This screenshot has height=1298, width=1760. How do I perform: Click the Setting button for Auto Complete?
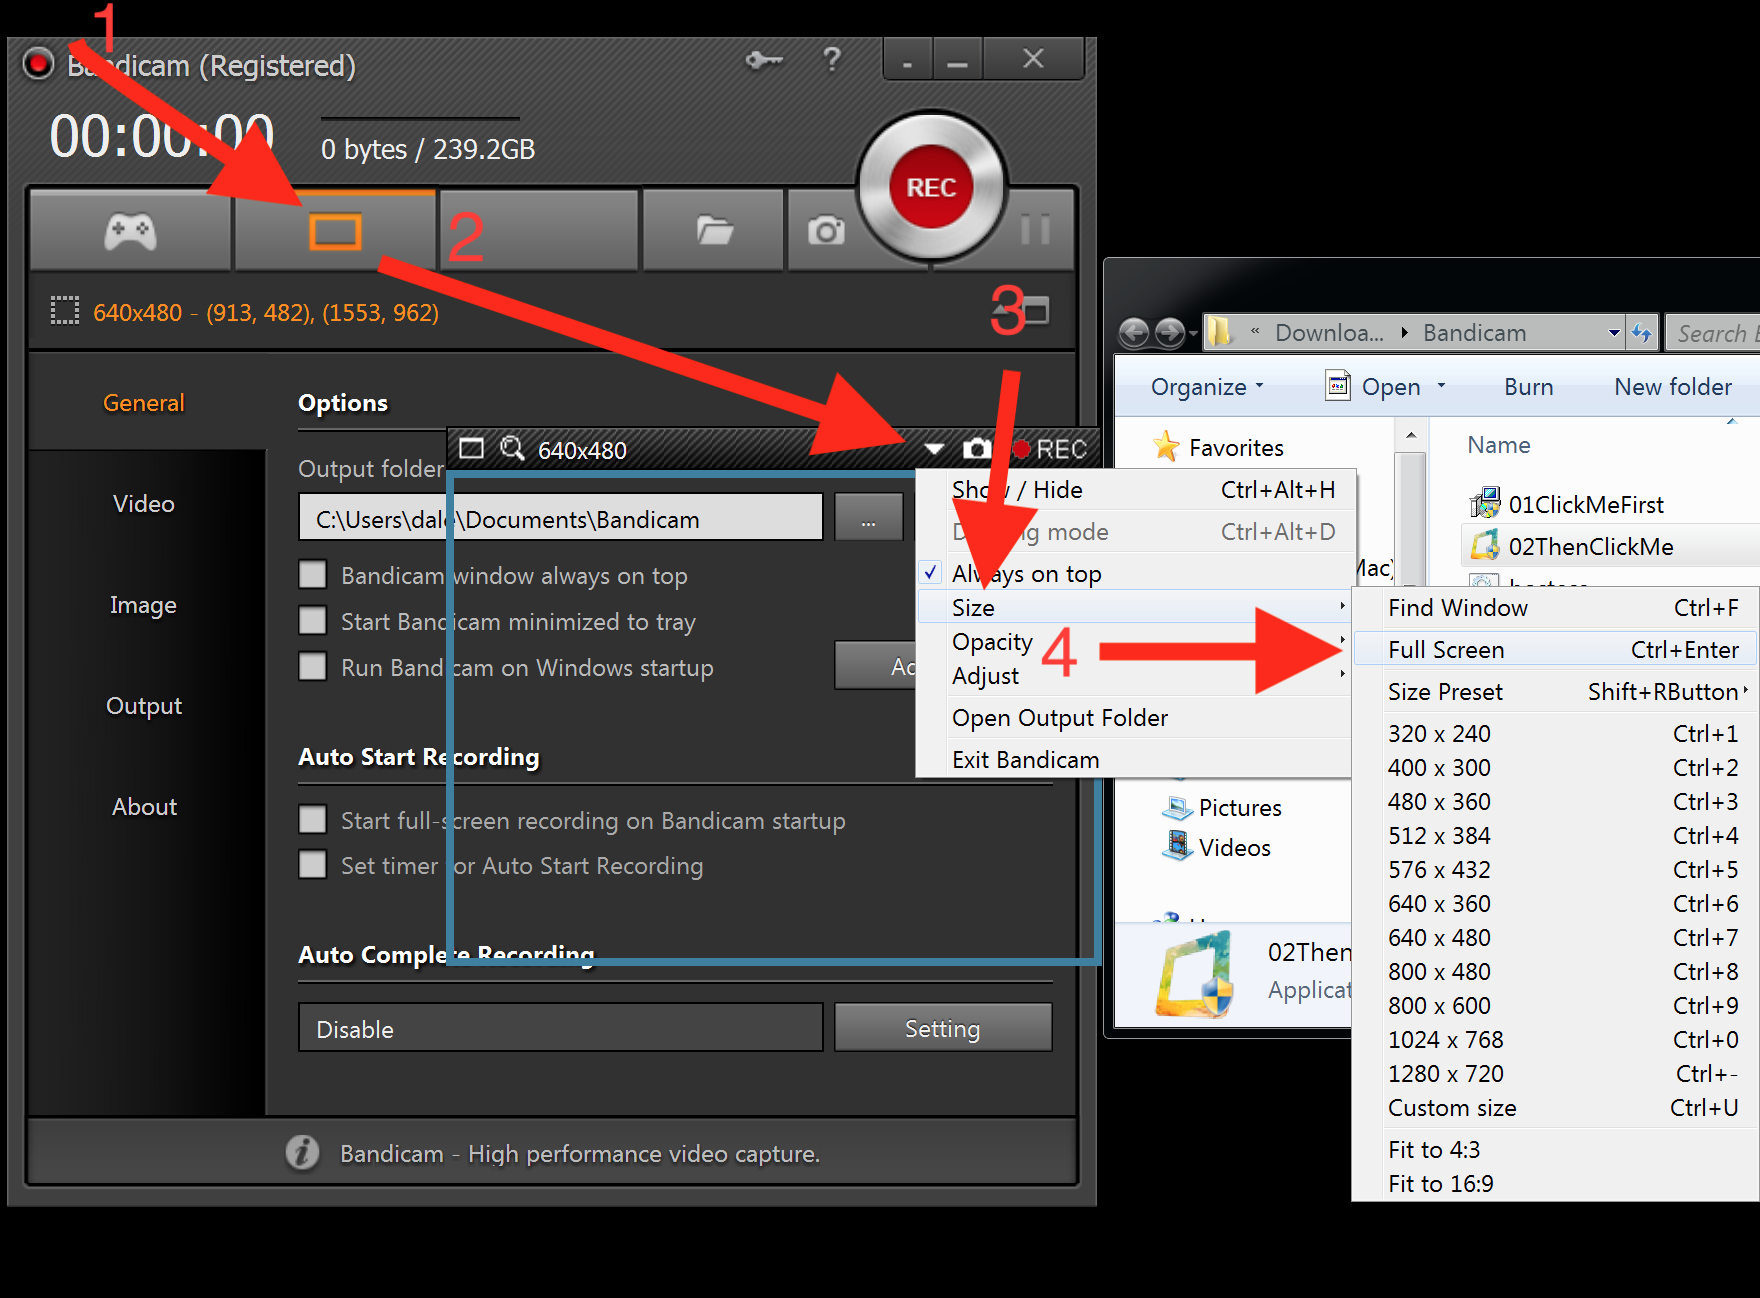pos(943,1028)
